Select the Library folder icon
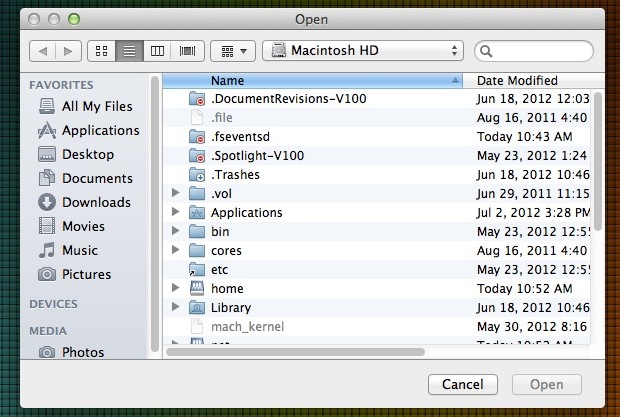 click(197, 307)
